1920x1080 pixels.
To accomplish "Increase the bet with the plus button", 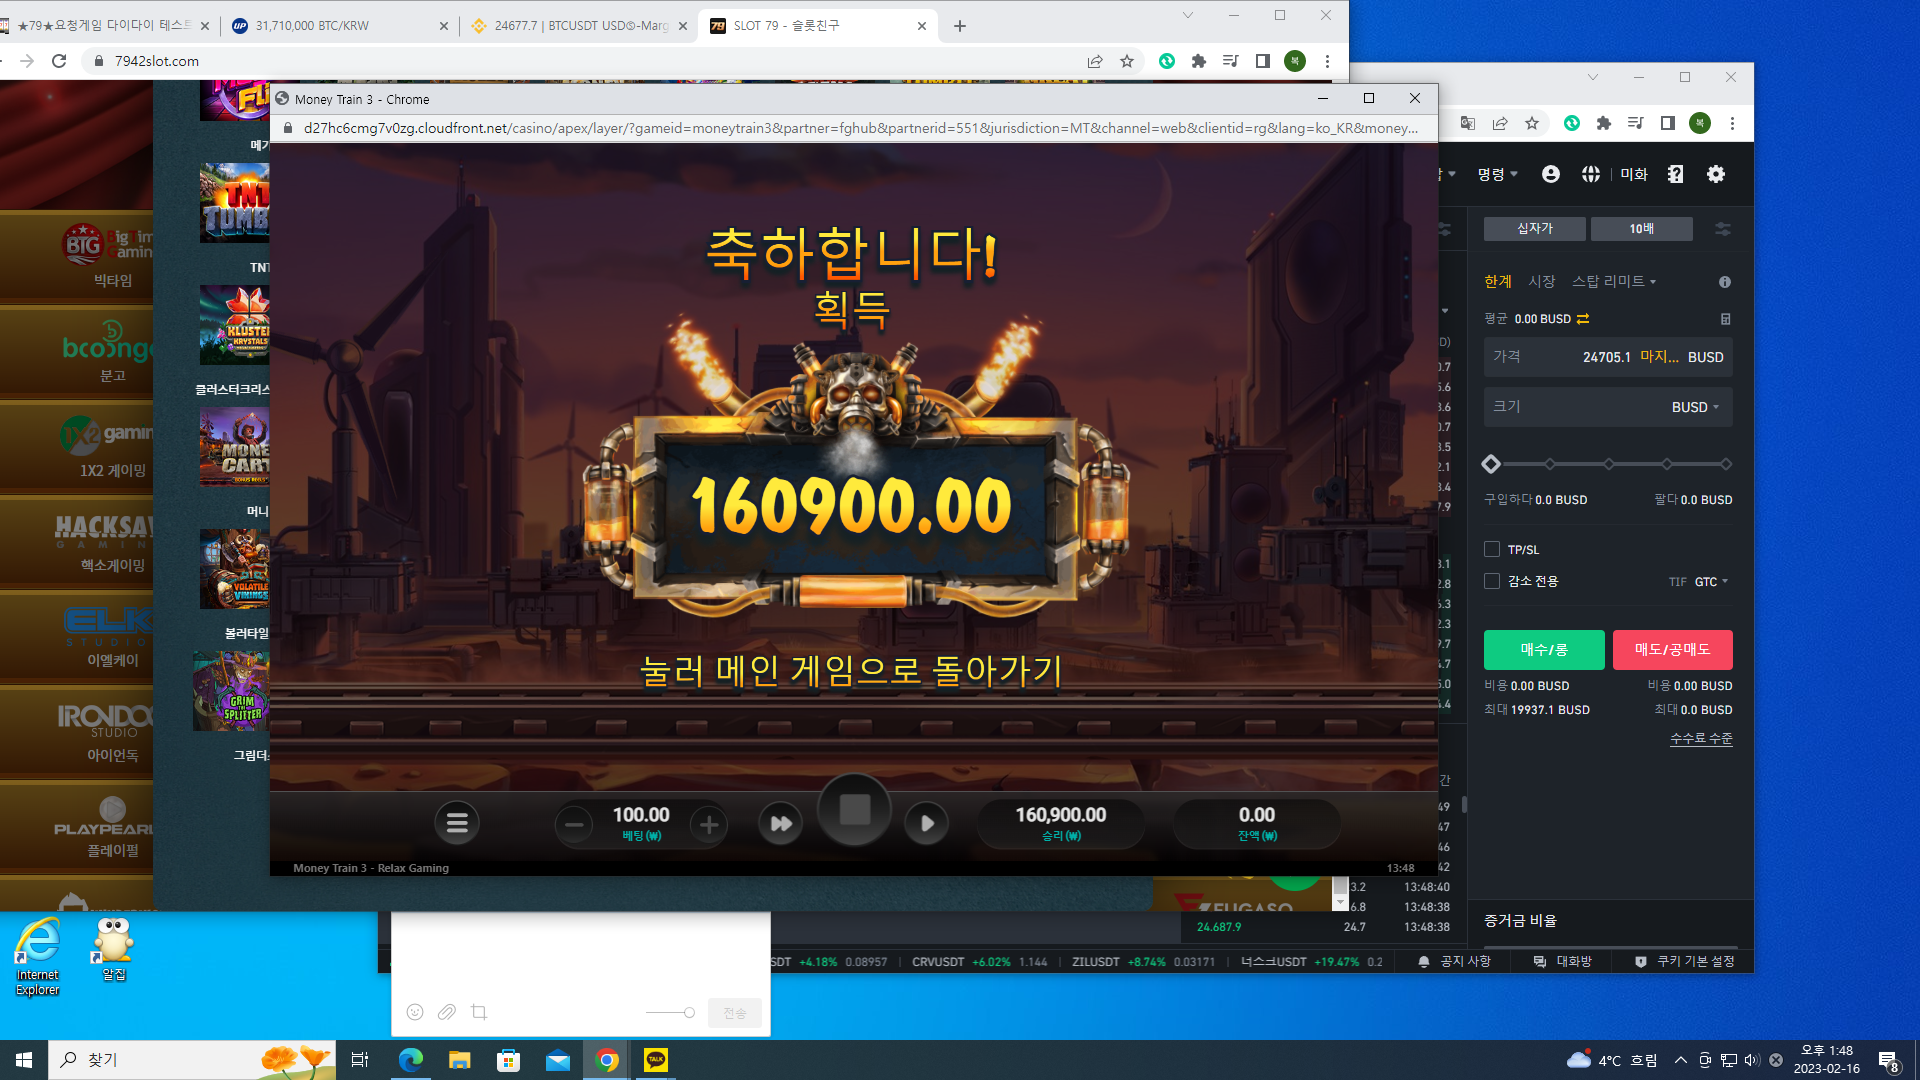I will coord(709,825).
